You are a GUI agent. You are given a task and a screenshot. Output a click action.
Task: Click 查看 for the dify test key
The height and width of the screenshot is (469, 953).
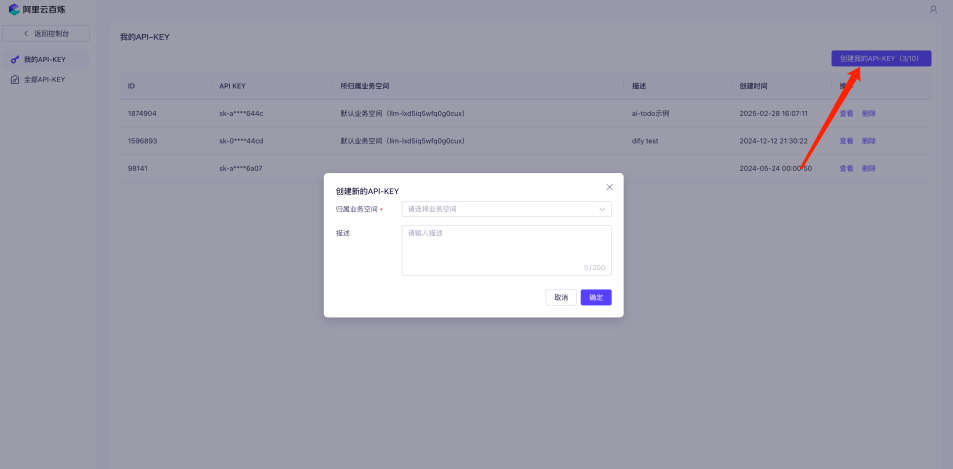point(846,141)
